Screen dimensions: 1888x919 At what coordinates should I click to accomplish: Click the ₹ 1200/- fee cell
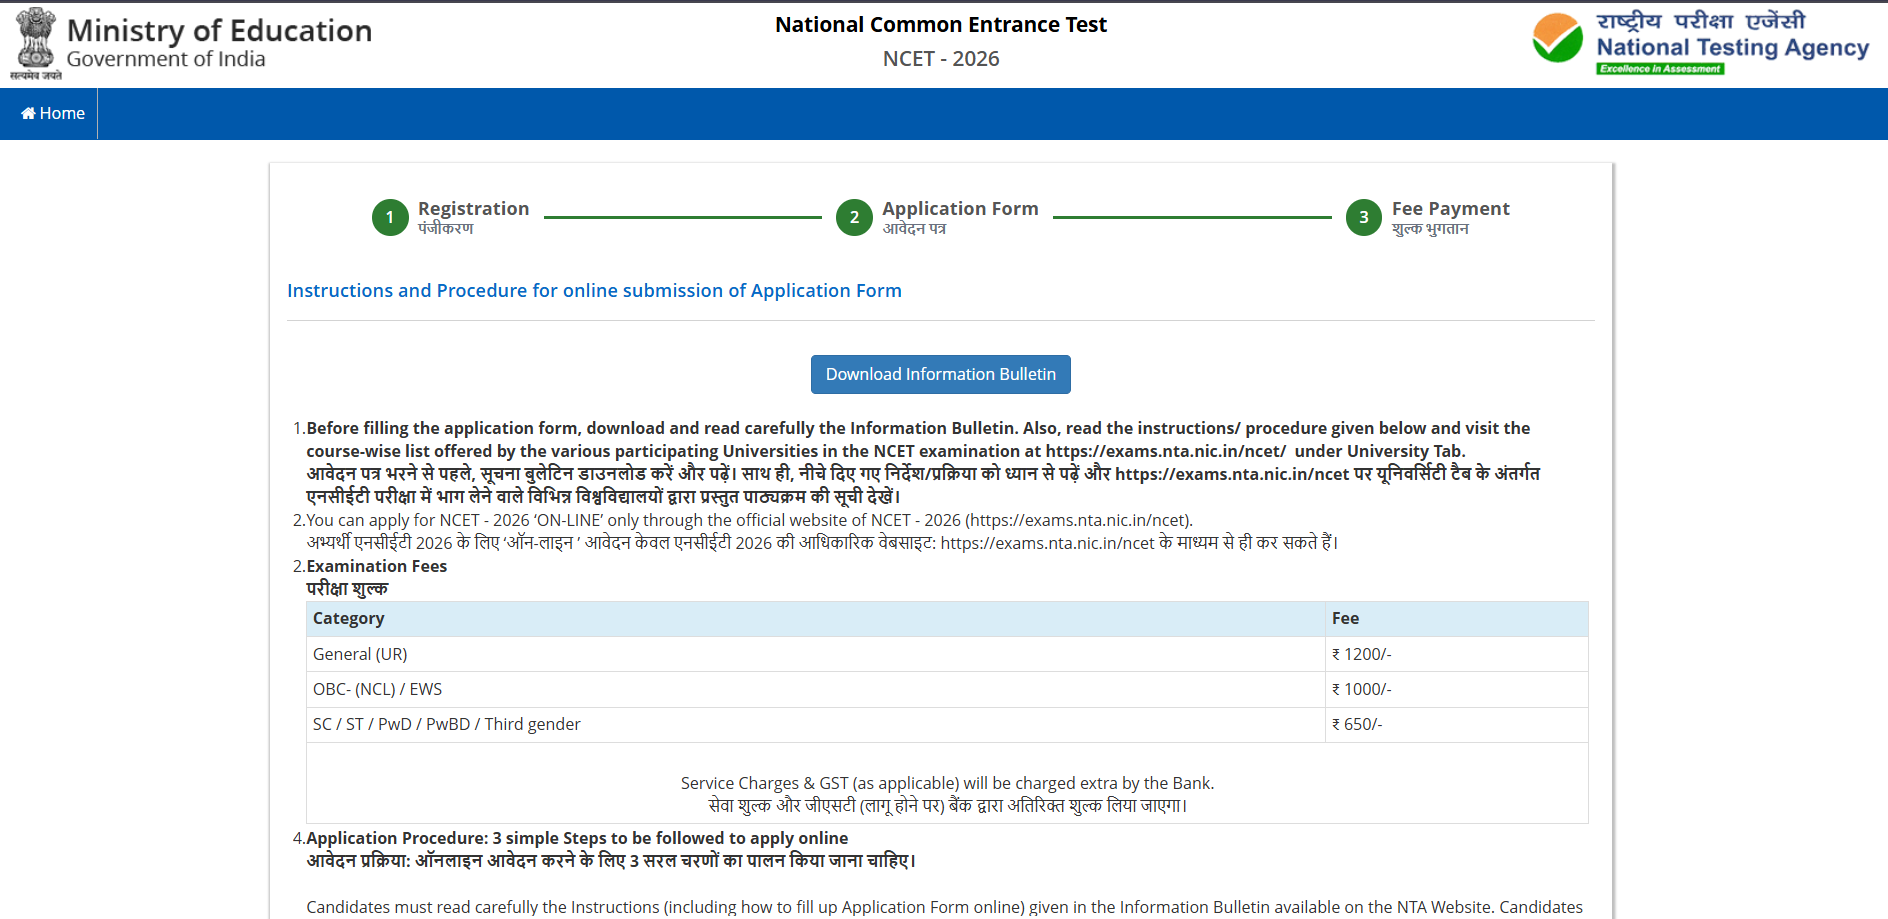click(1361, 654)
